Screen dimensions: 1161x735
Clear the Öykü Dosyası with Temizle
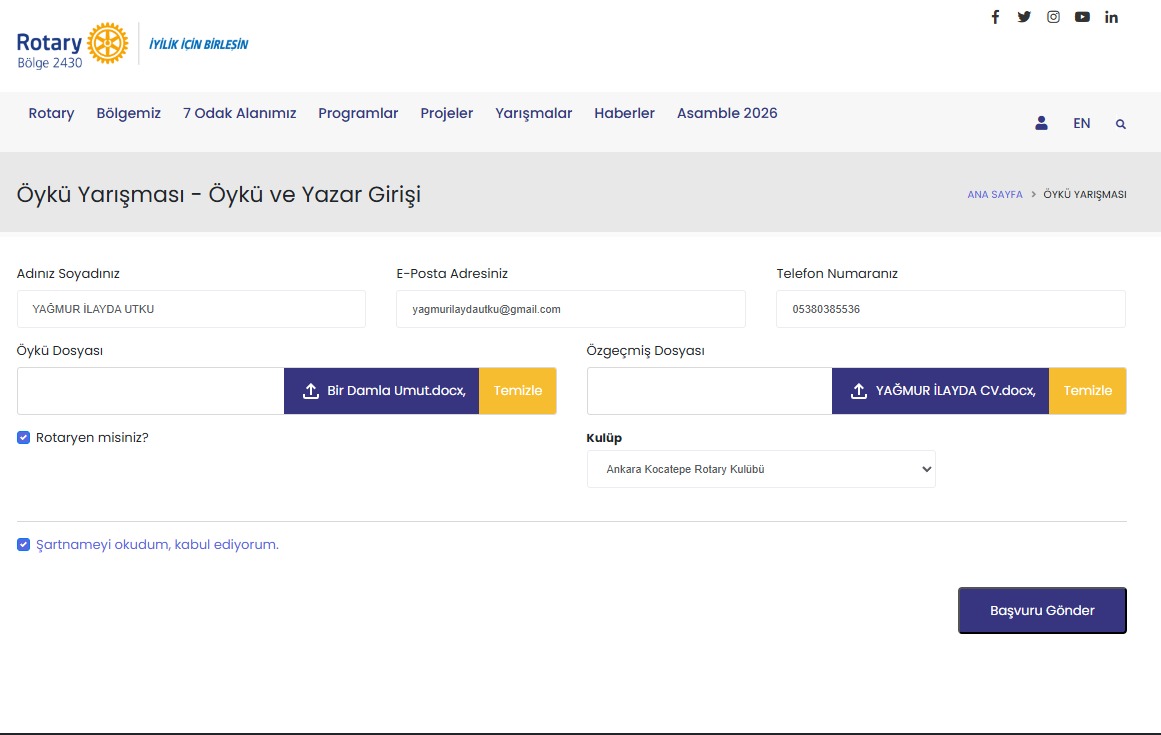point(517,391)
